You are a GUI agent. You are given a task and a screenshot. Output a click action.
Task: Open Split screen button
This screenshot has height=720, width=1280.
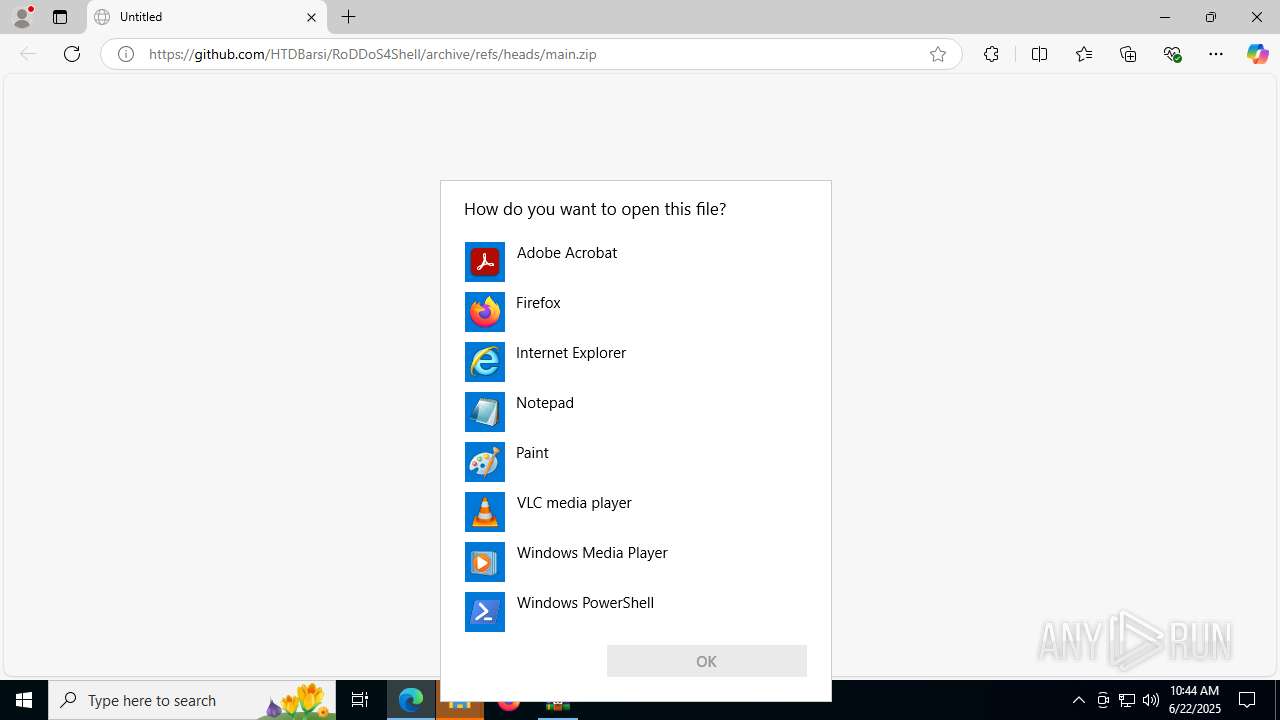(x=1039, y=54)
